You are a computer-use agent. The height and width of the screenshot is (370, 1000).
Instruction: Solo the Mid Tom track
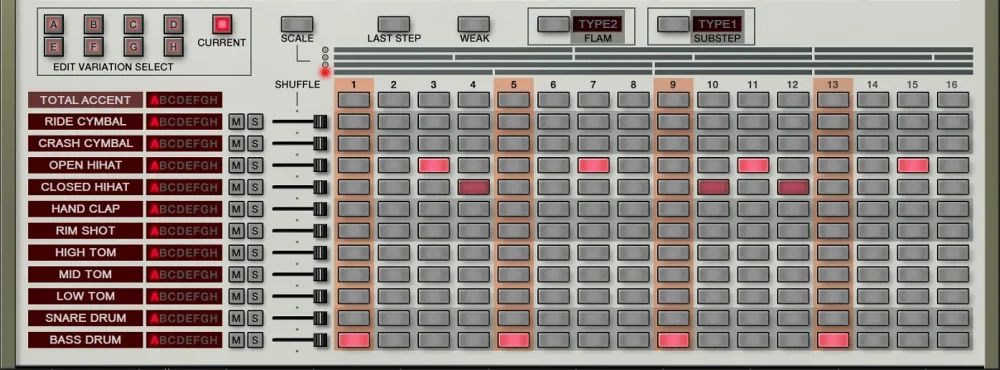tap(254, 274)
